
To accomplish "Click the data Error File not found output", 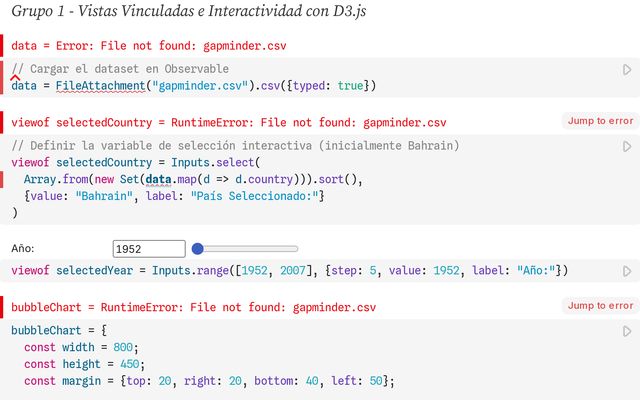I will click(149, 46).
